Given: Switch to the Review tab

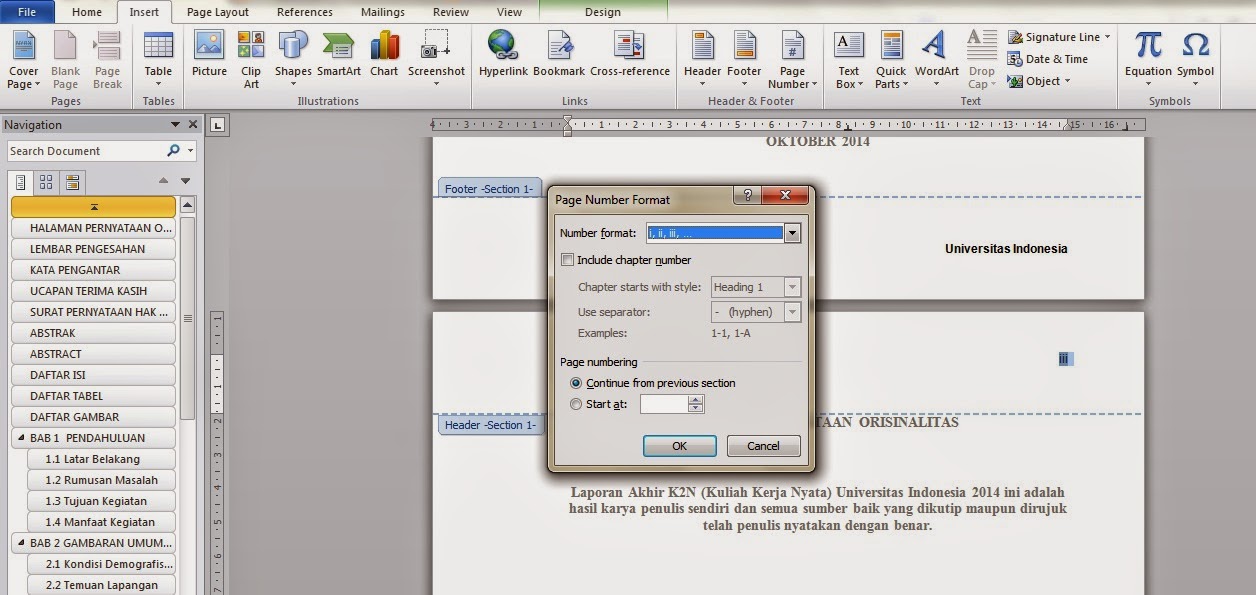Looking at the screenshot, I should pyautogui.click(x=451, y=12).
